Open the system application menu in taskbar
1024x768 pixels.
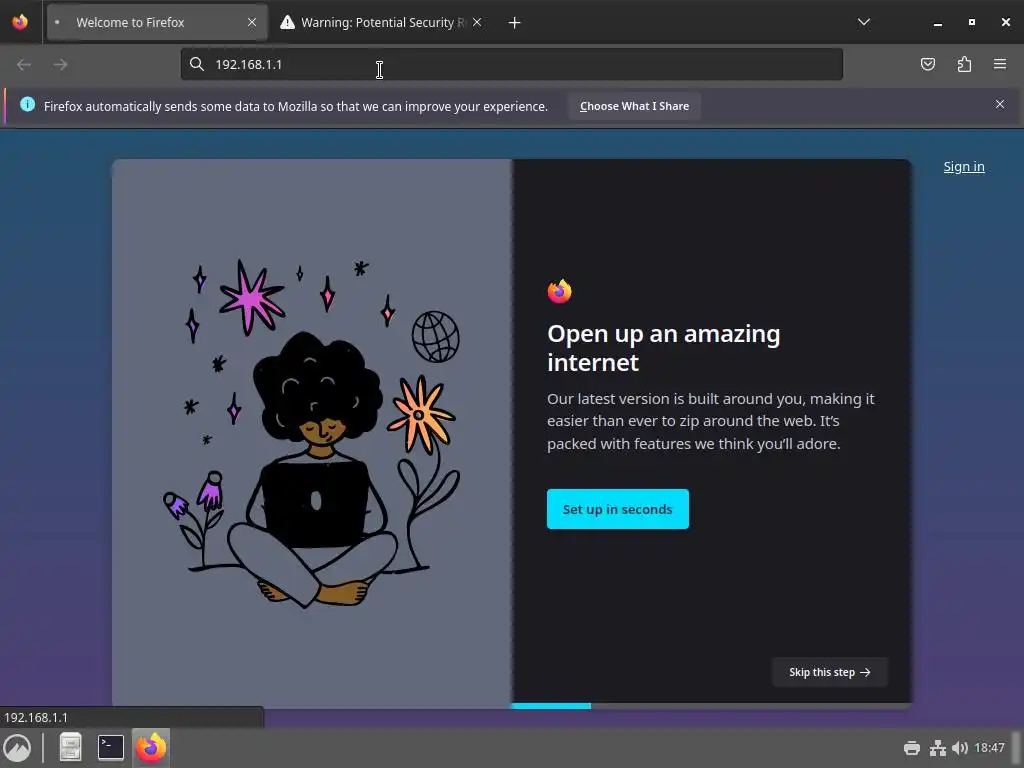(18, 748)
